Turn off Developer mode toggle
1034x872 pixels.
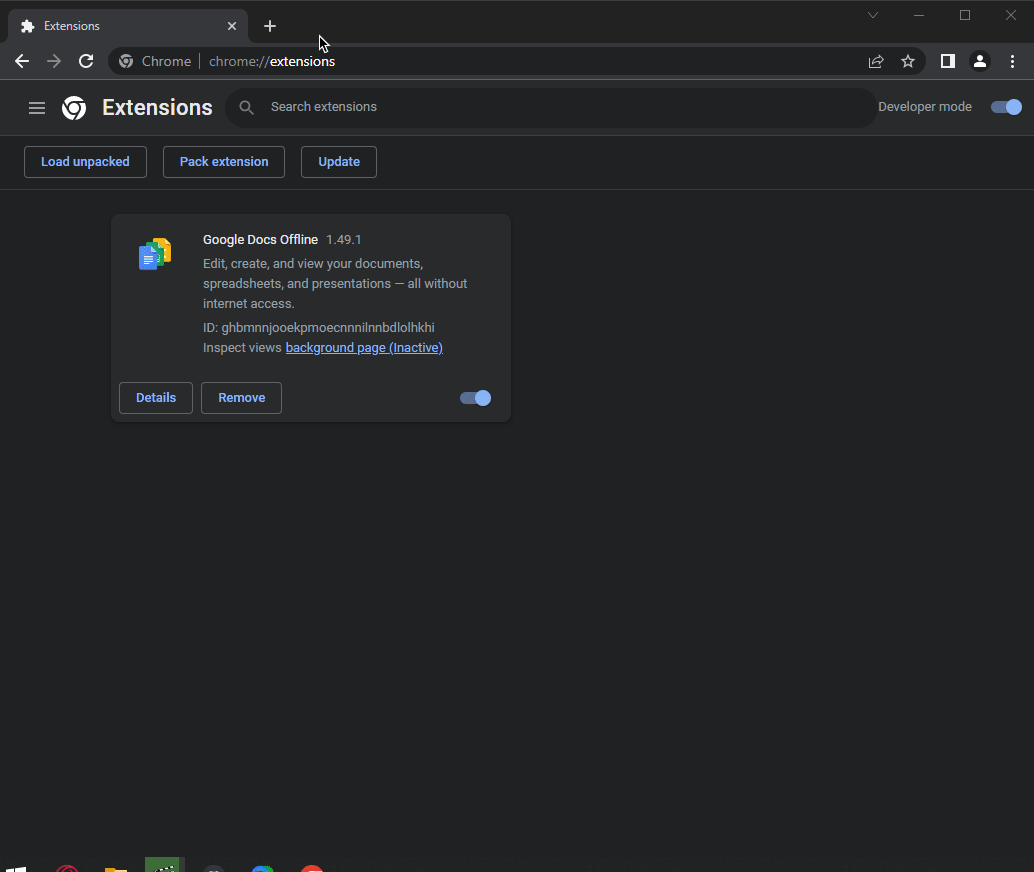(x=1006, y=107)
